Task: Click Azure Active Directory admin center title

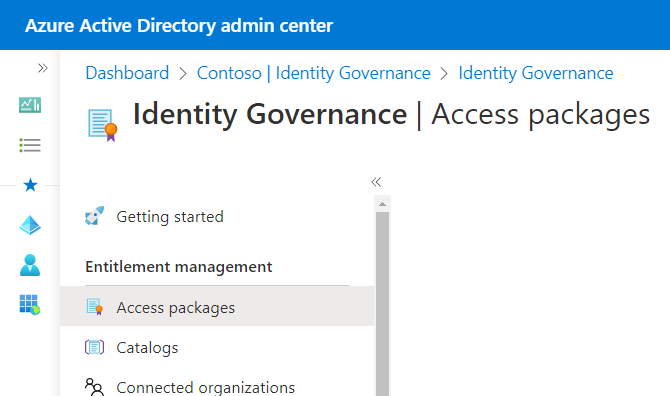Action: tap(179, 26)
